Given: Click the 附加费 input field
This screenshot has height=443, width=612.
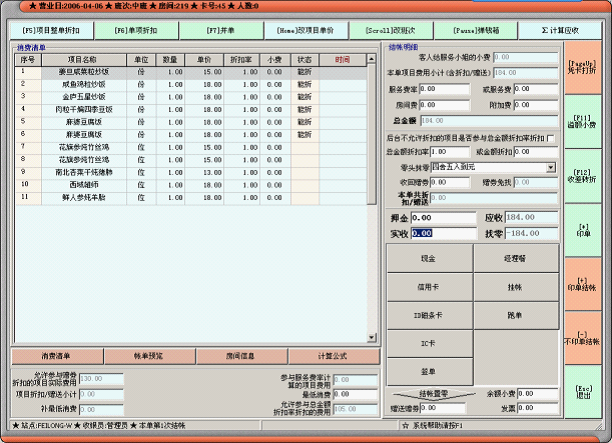Looking at the screenshot, I should coord(536,105).
